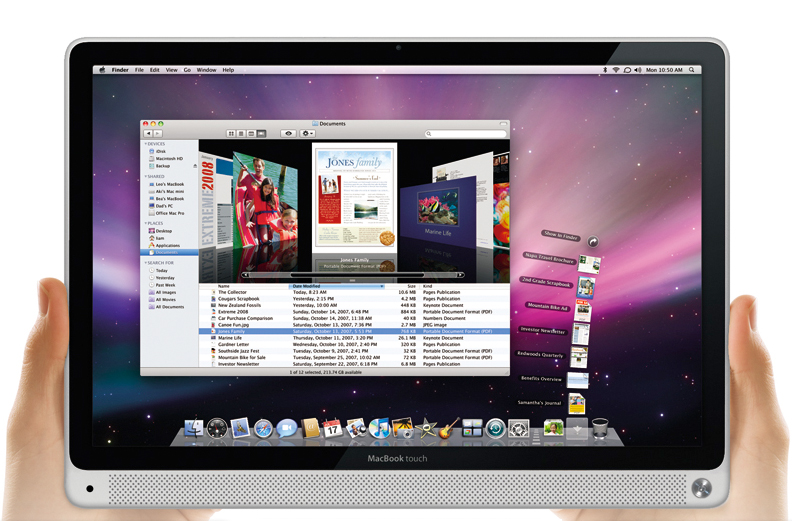Collapse the Shared sidebar section
This screenshot has width=792, height=521.
146,176
